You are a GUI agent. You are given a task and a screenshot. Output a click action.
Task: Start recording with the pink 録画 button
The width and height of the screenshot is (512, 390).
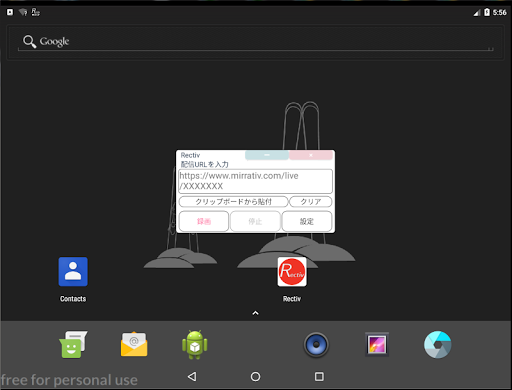tap(204, 221)
